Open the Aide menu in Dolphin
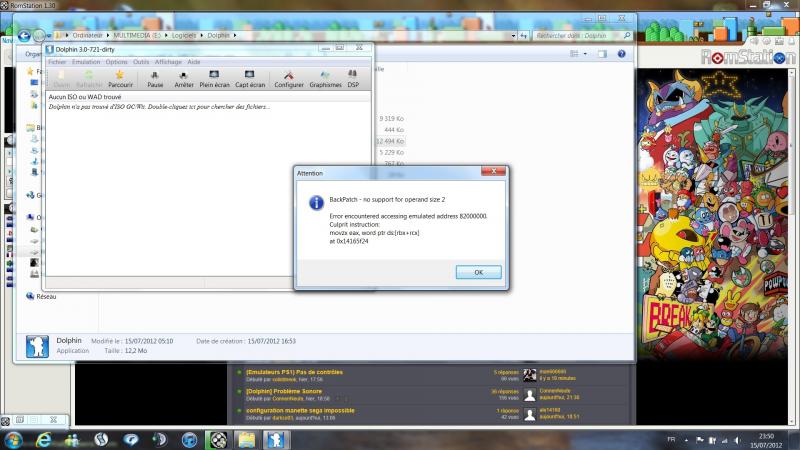The height and width of the screenshot is (450, 800). (x=193, y=62)
